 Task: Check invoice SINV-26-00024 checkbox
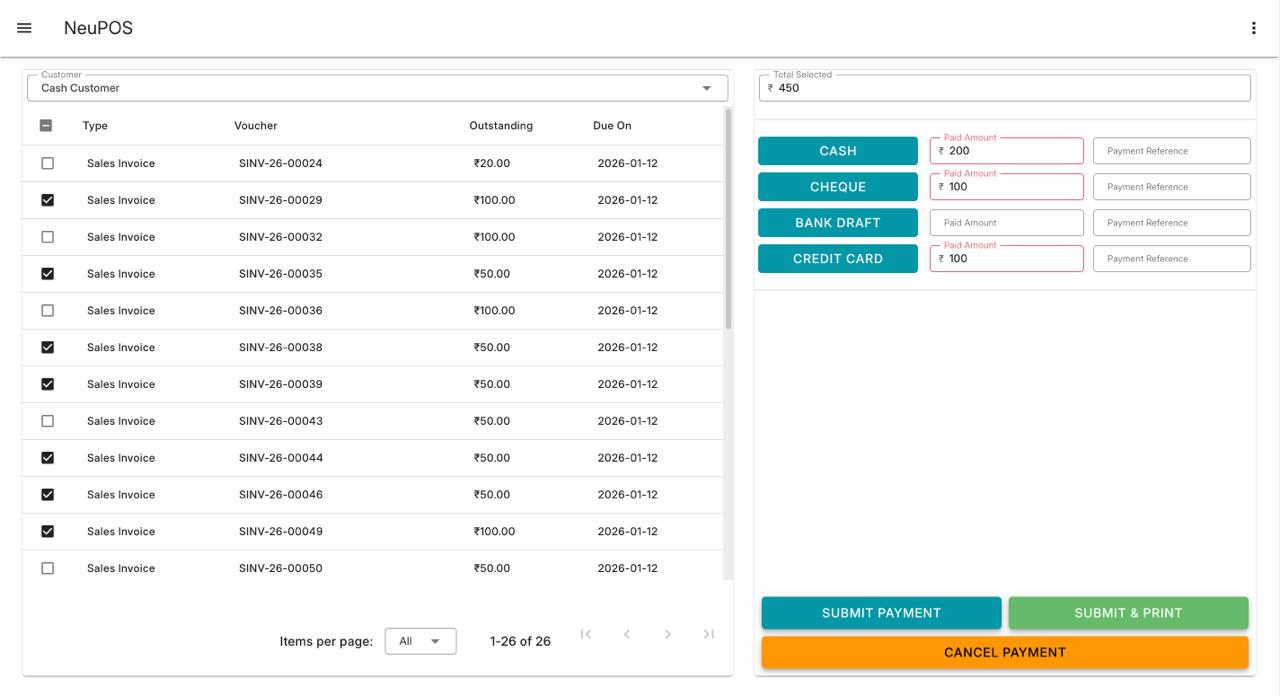tap(47, 163)
